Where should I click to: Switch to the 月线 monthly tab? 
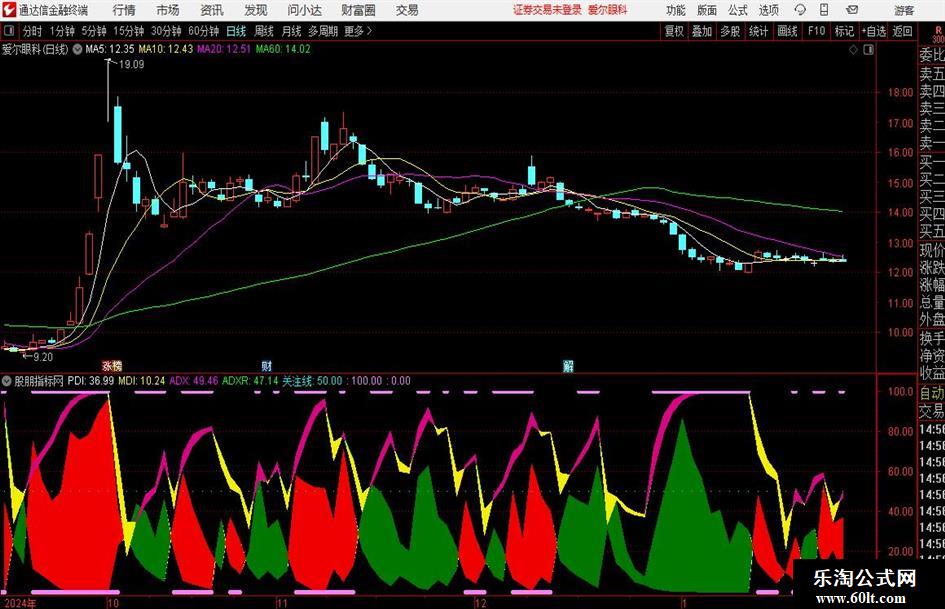click(291, 31)
